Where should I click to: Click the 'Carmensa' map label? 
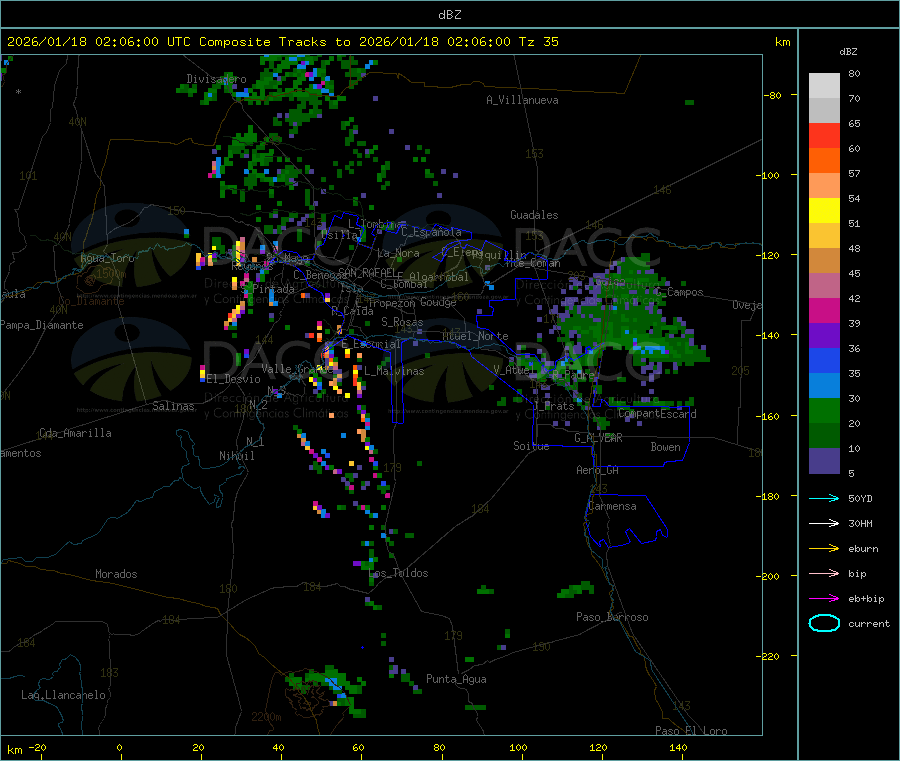[x=612, y=506]
